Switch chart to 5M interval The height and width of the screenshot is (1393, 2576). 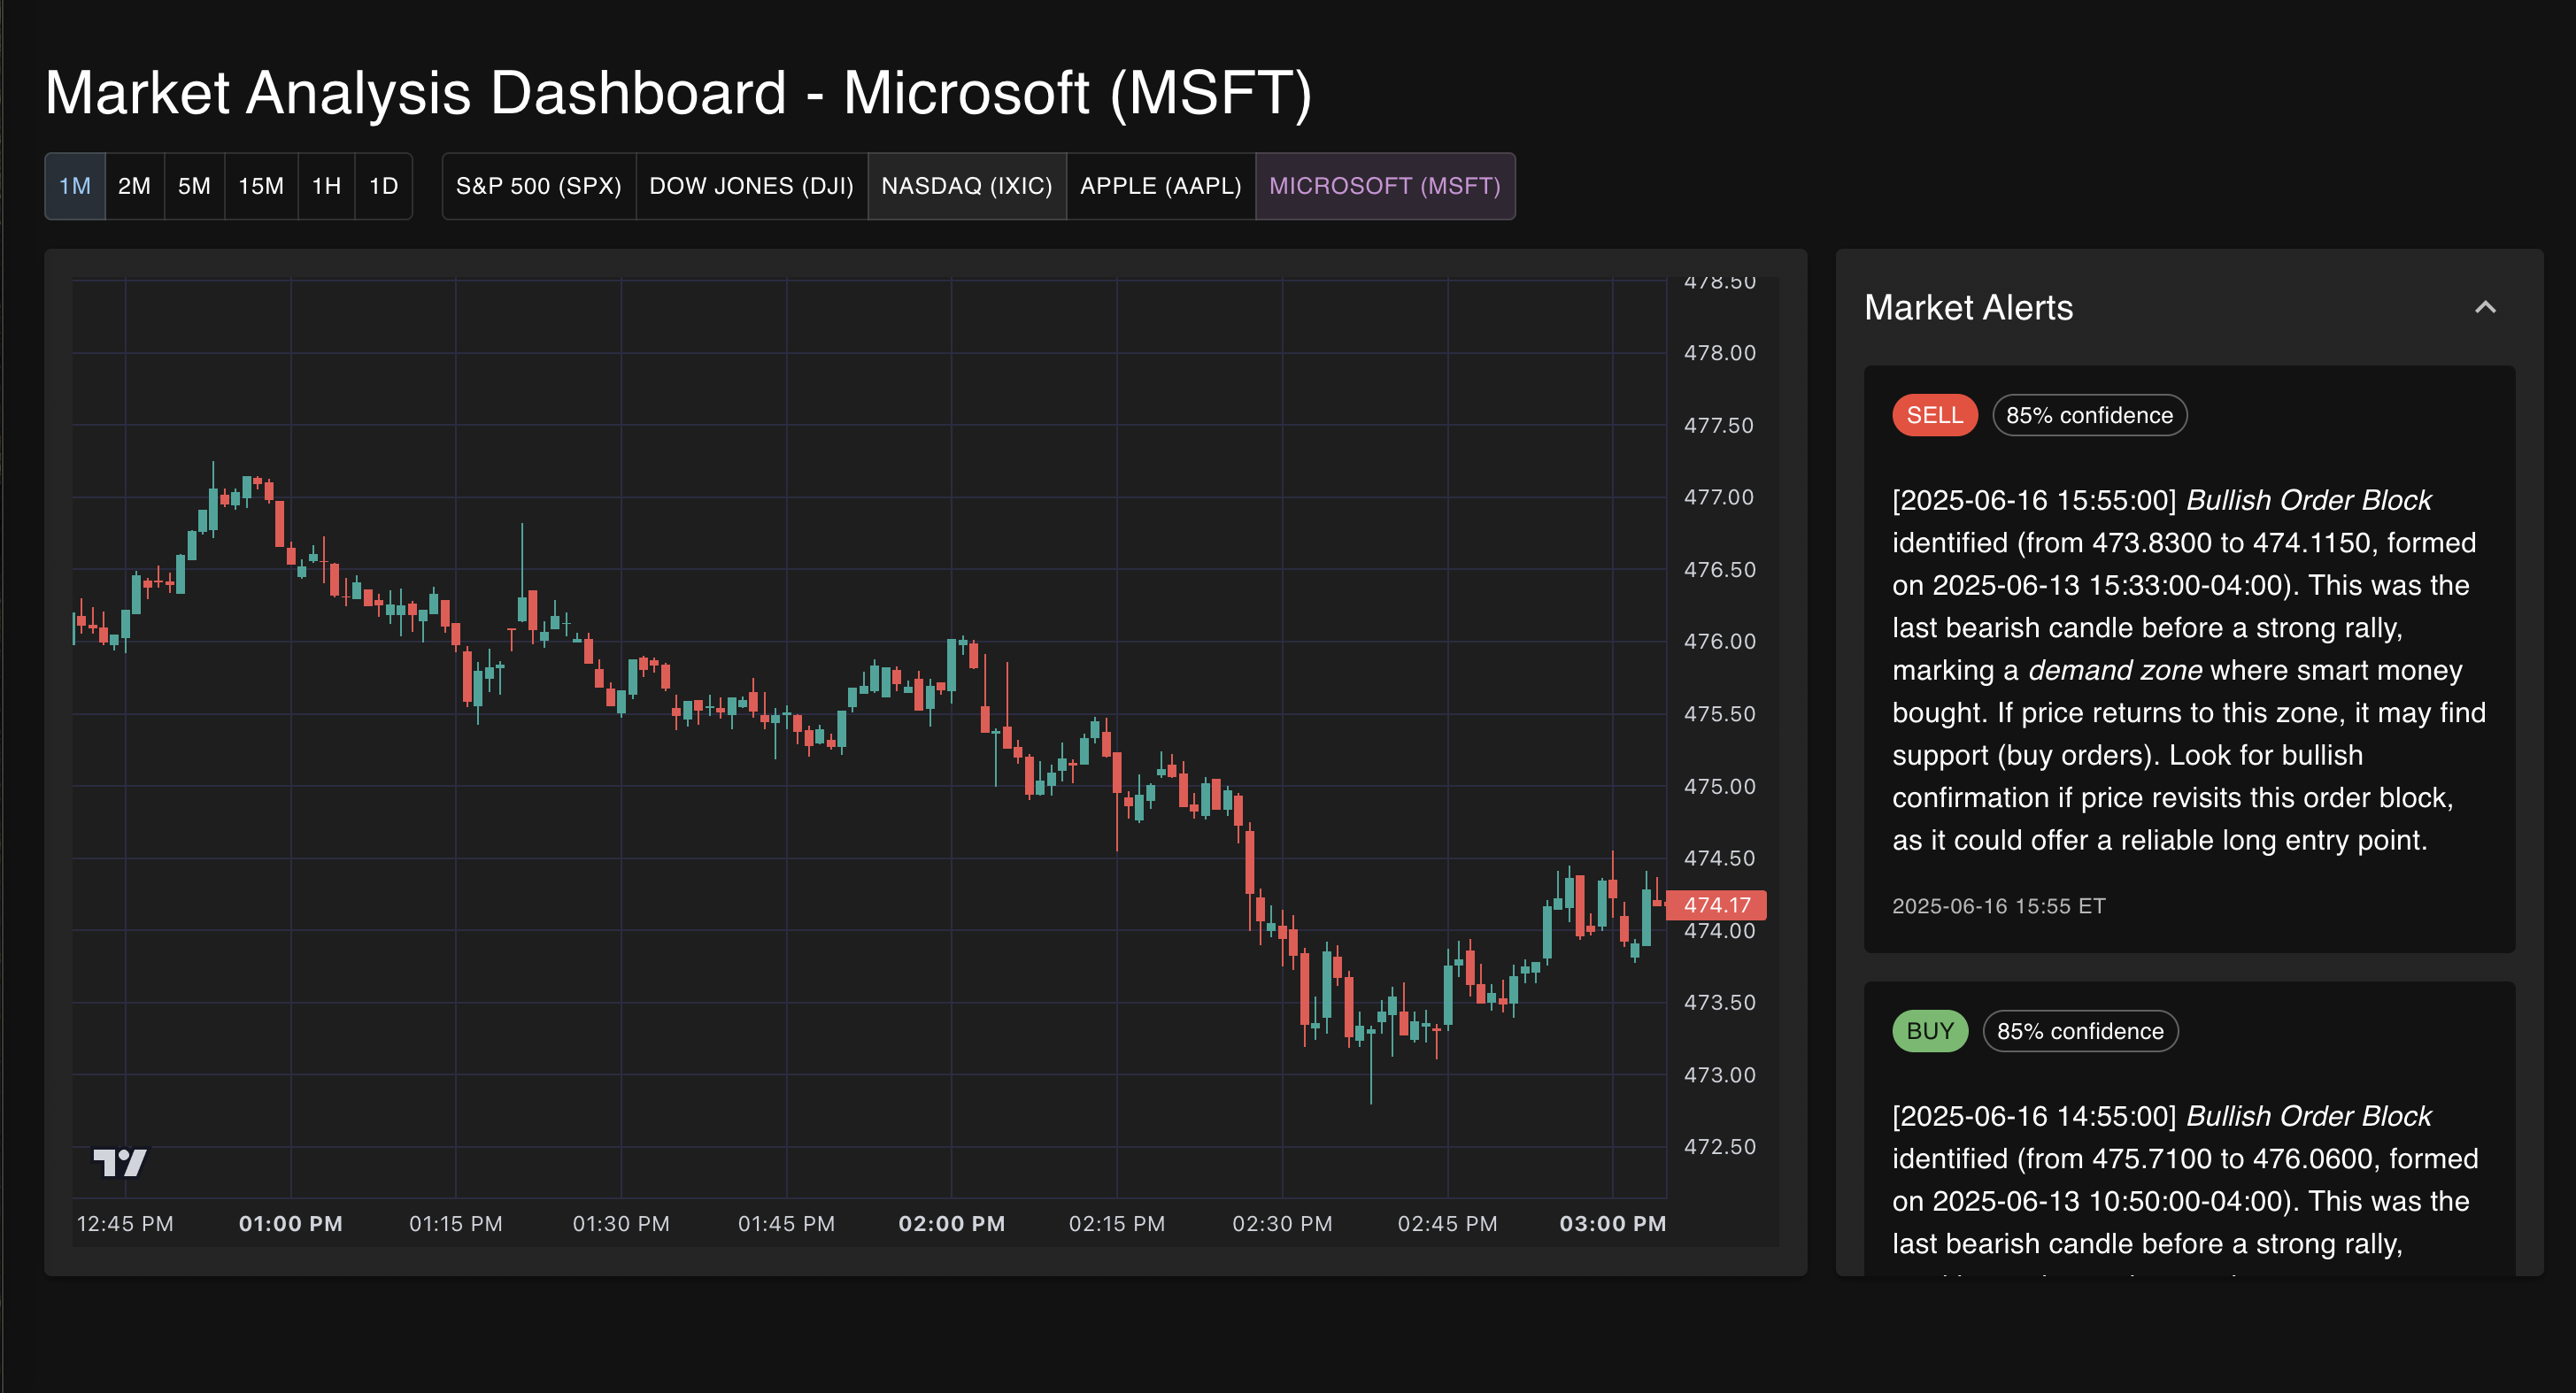(x=194, y=186)
